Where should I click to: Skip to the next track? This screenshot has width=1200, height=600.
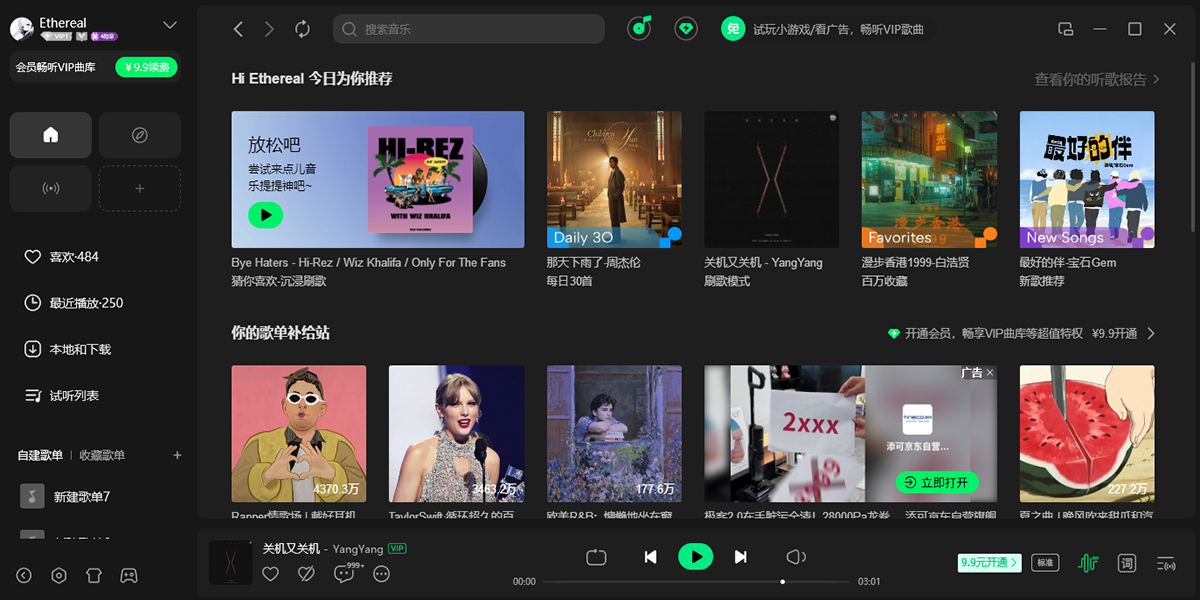tap(741, 557)
